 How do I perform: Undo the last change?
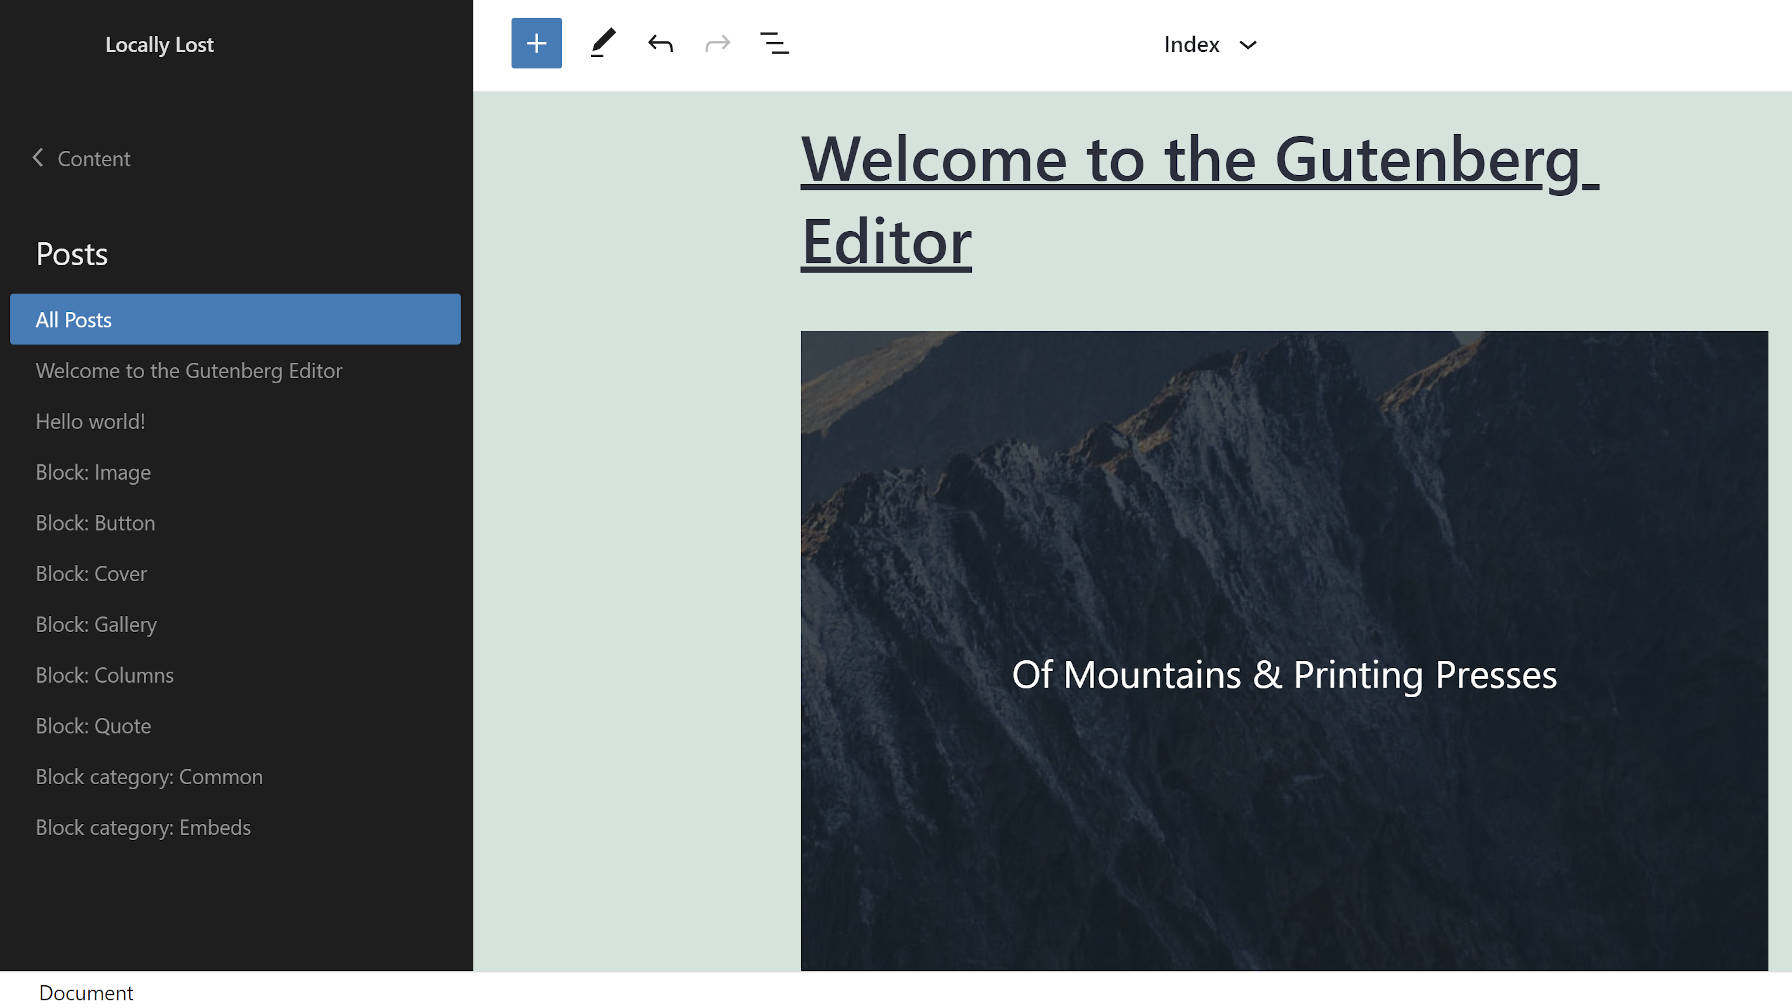point(660,43)
